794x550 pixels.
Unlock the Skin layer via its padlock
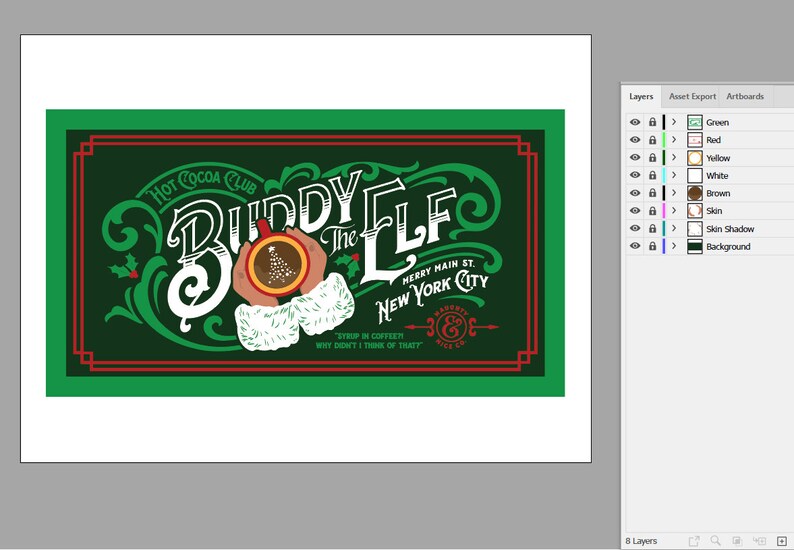pos(652,211)
